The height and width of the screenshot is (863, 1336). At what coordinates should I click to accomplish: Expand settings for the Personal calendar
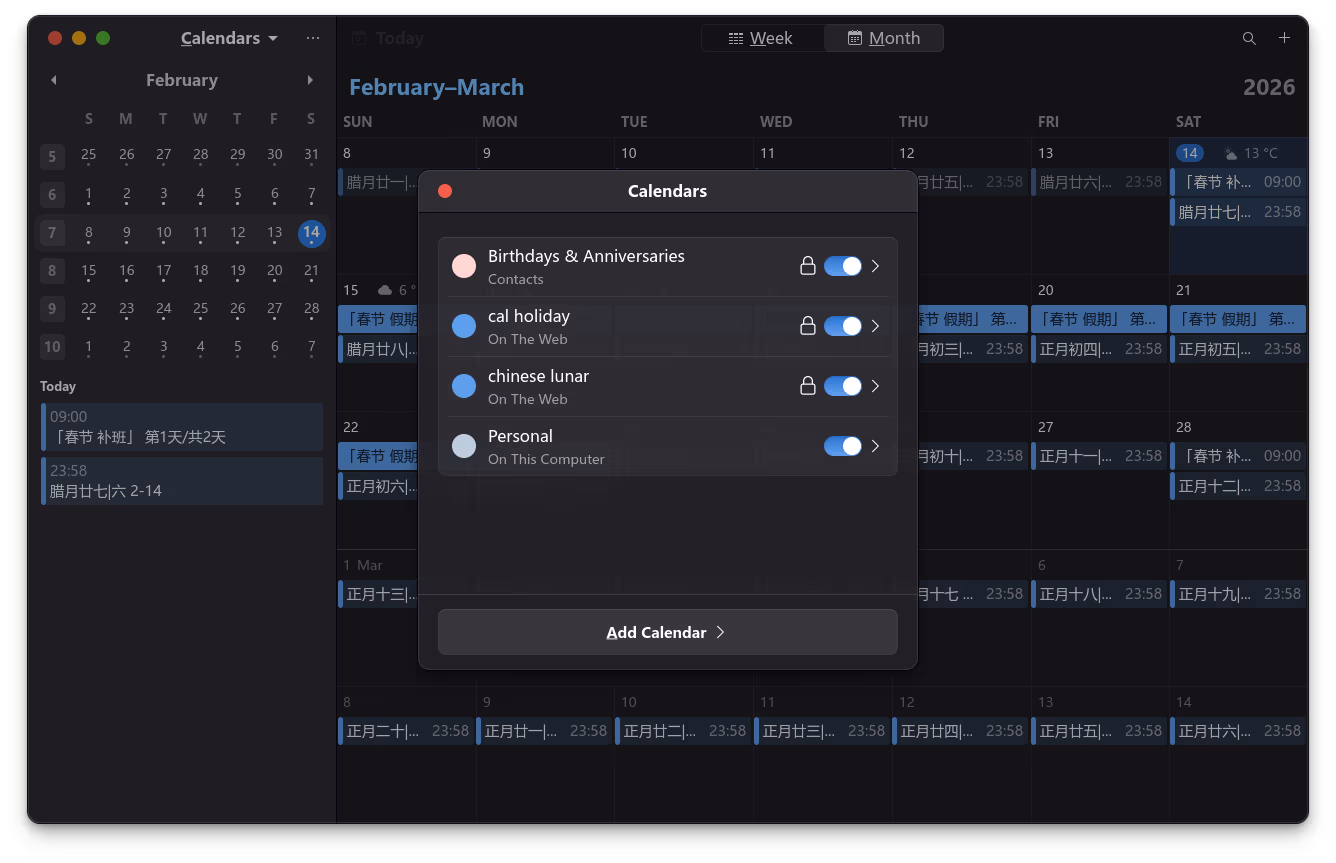pos(875,446)
